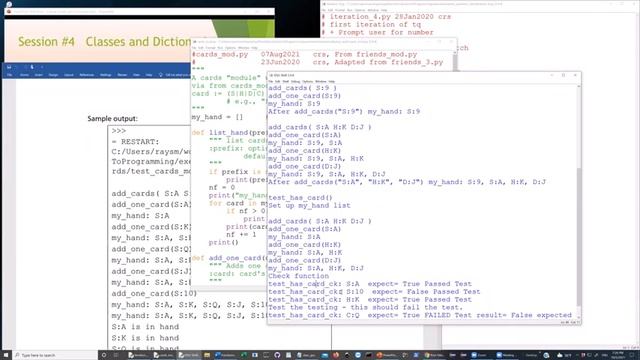Click Touch/Mouse mode icon in Word toolbar
Viewport: 640px width, 360px height.
coord(32,67)
